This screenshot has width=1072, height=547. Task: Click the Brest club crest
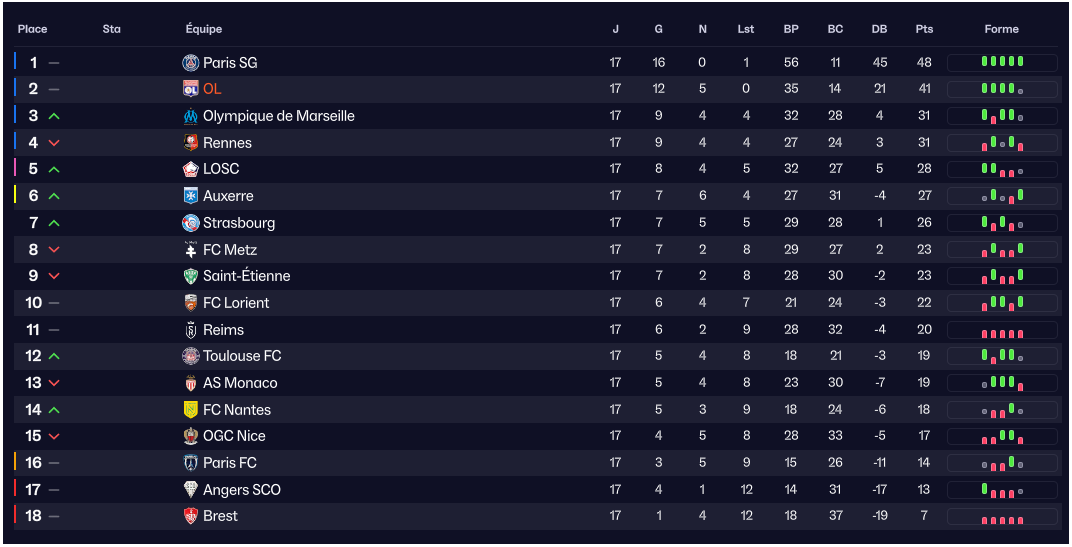tap(191, 516)
